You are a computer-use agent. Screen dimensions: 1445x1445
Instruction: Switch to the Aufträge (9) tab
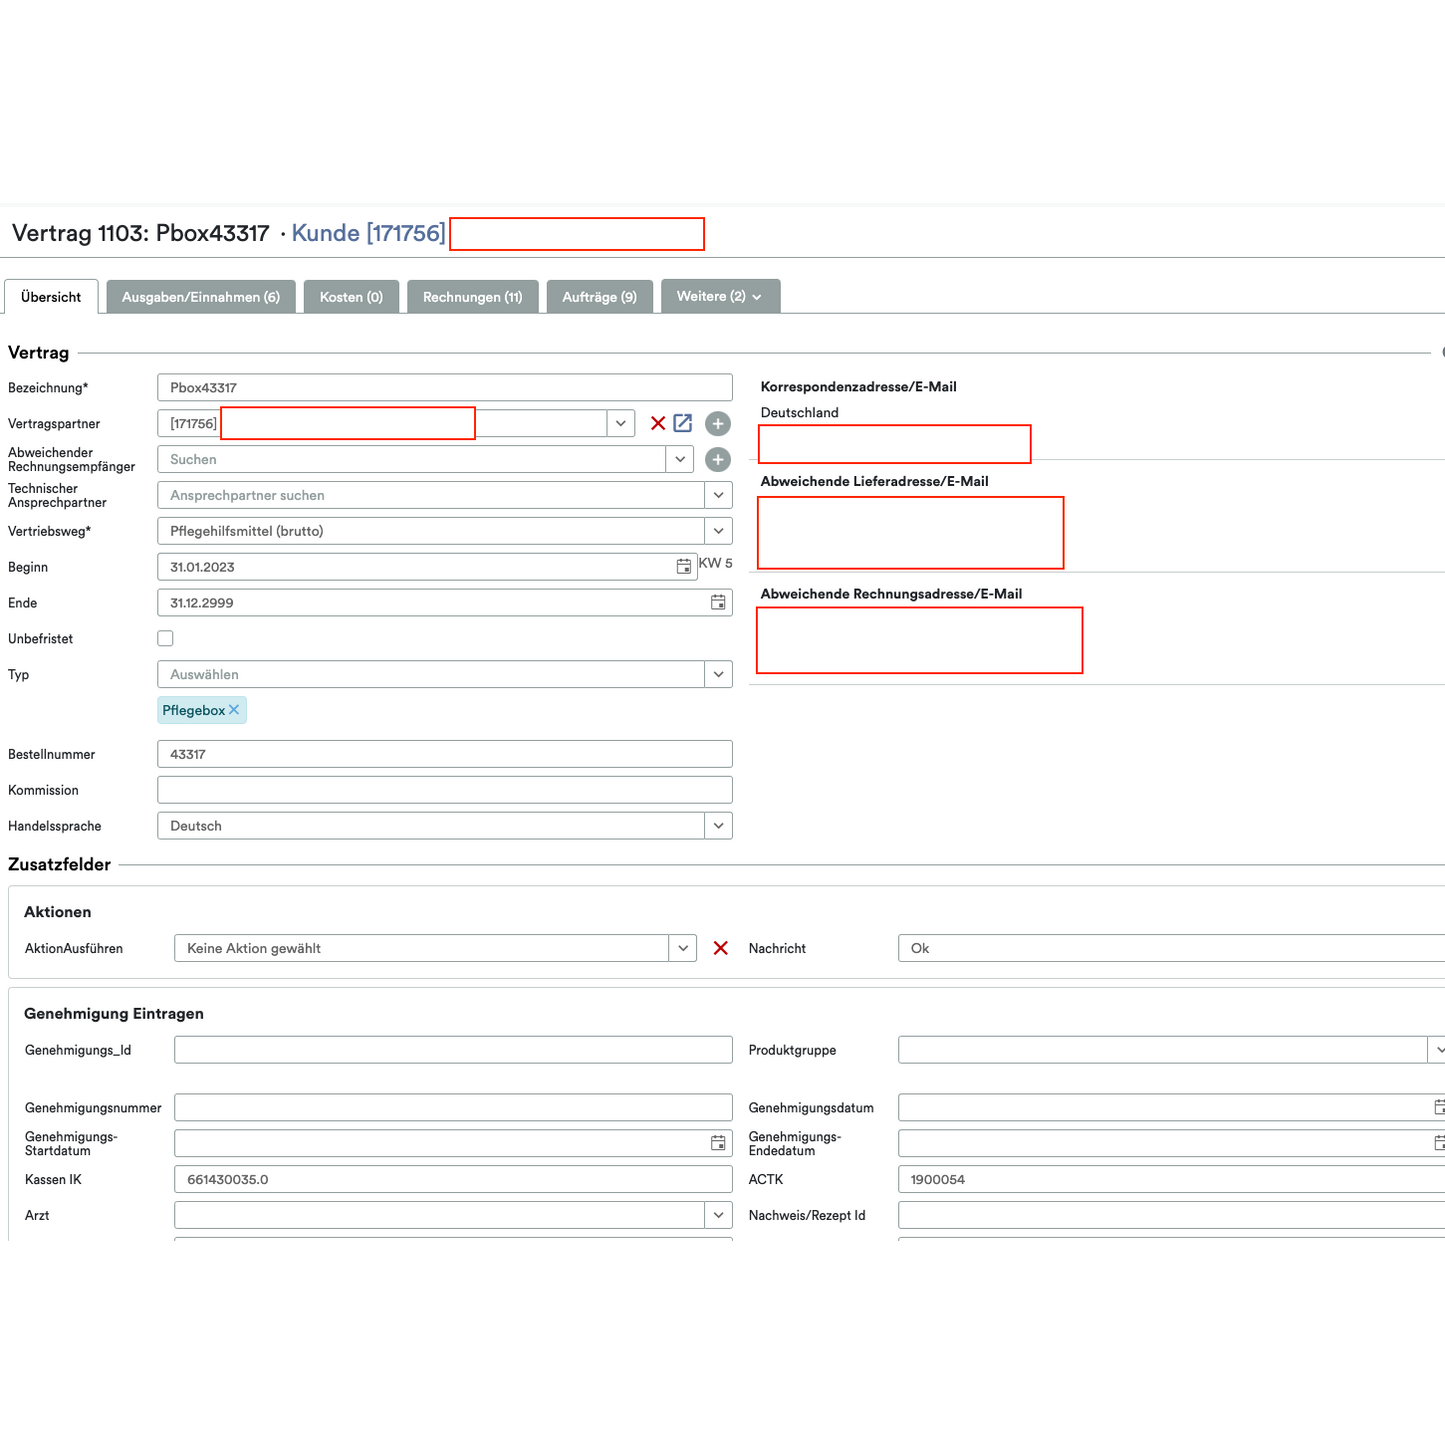(x=599, y=296)
